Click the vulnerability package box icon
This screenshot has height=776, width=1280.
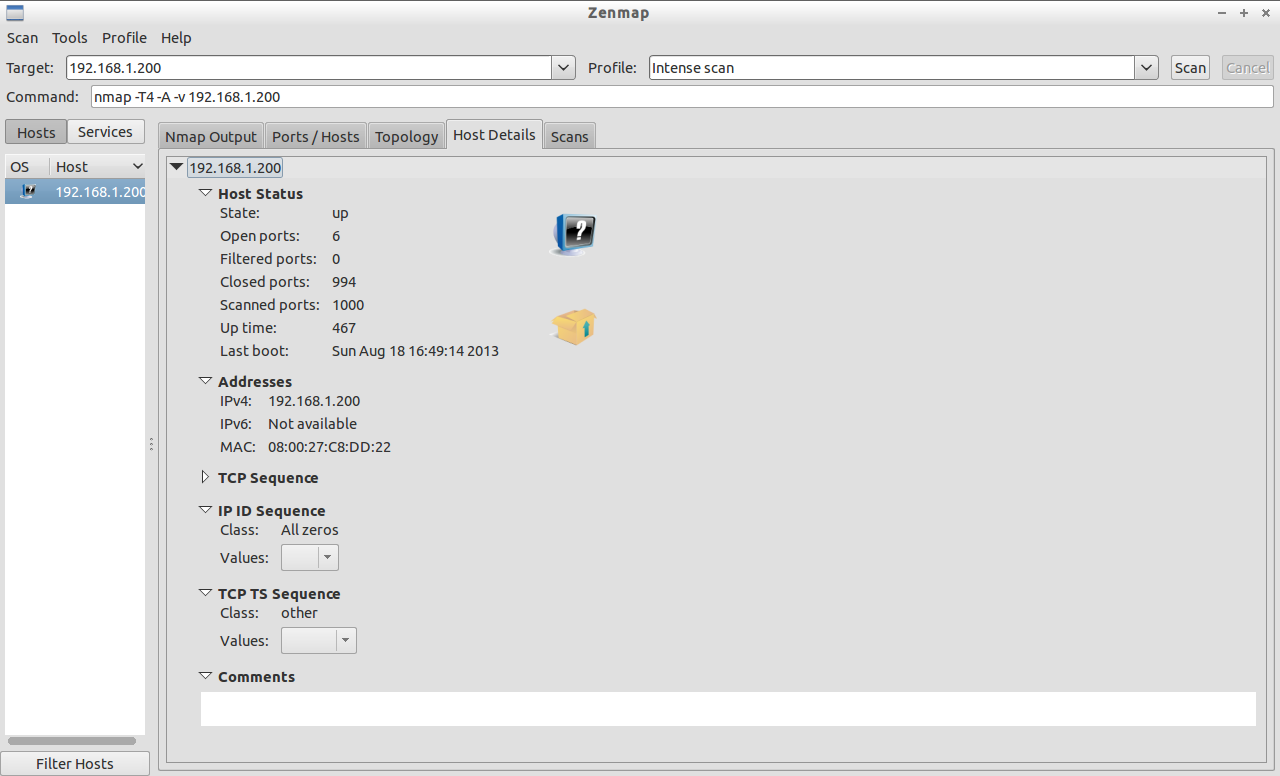pos(574,327)
